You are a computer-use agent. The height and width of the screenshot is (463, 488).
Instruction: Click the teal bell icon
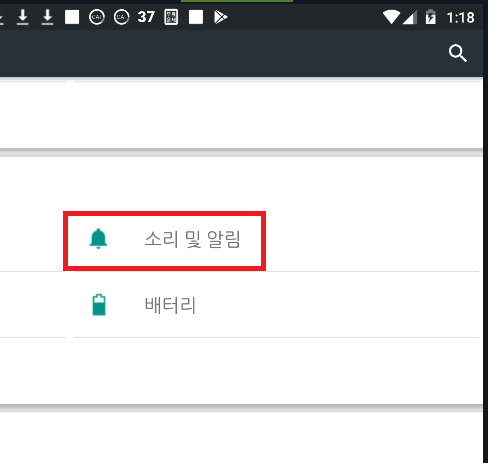(98, 239)
